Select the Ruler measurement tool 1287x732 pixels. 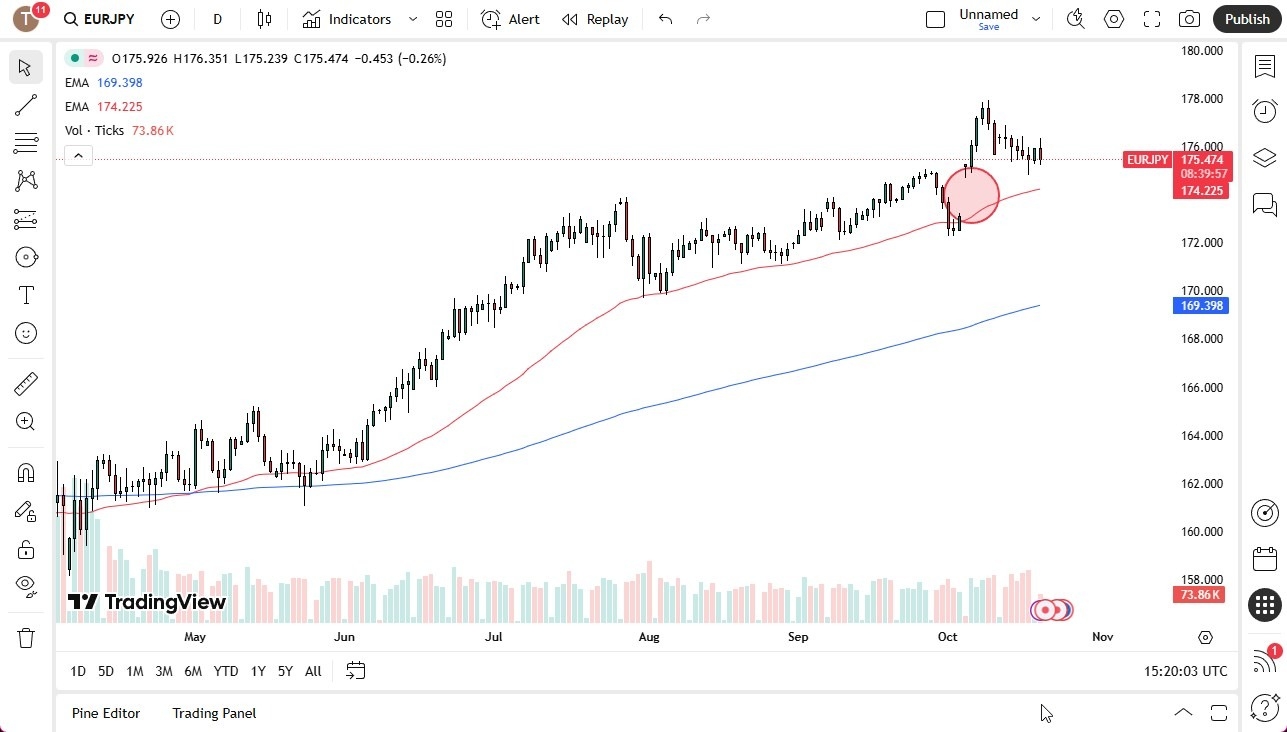click(25, 383)
